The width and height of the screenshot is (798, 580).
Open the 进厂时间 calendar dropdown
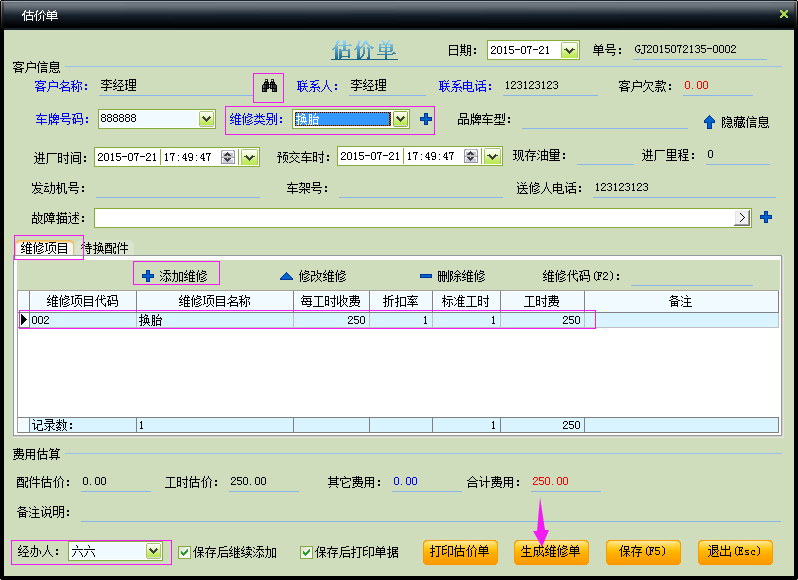[249, 157]
